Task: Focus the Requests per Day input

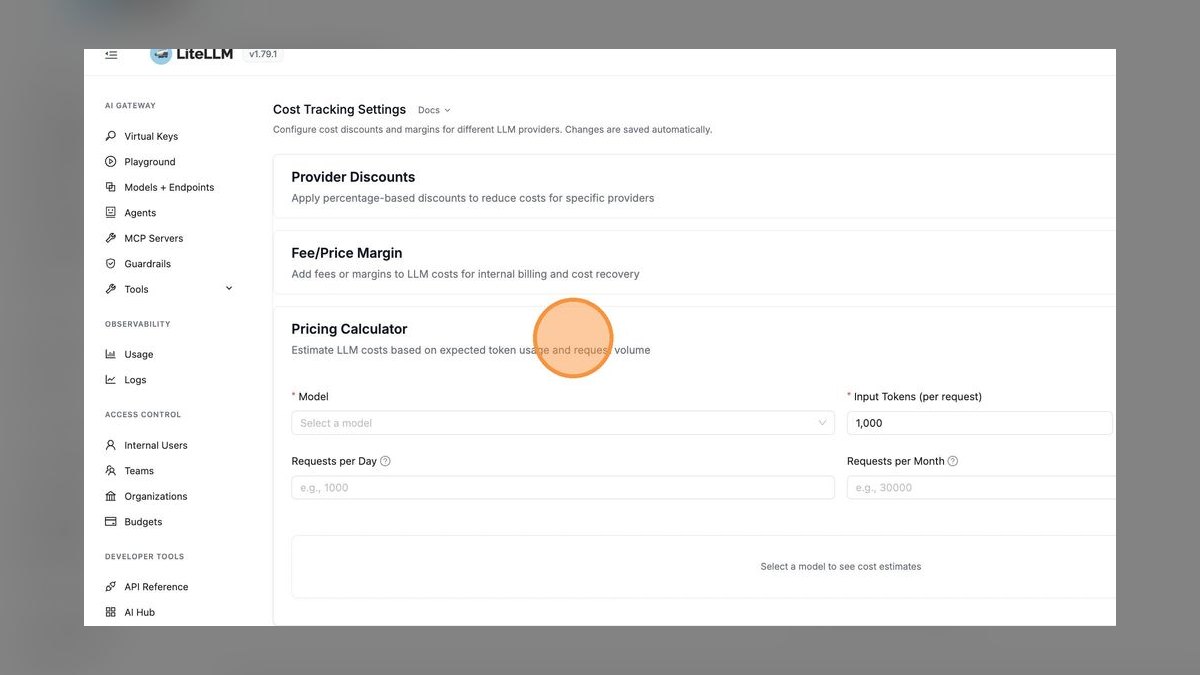Action: pos(563,488)
